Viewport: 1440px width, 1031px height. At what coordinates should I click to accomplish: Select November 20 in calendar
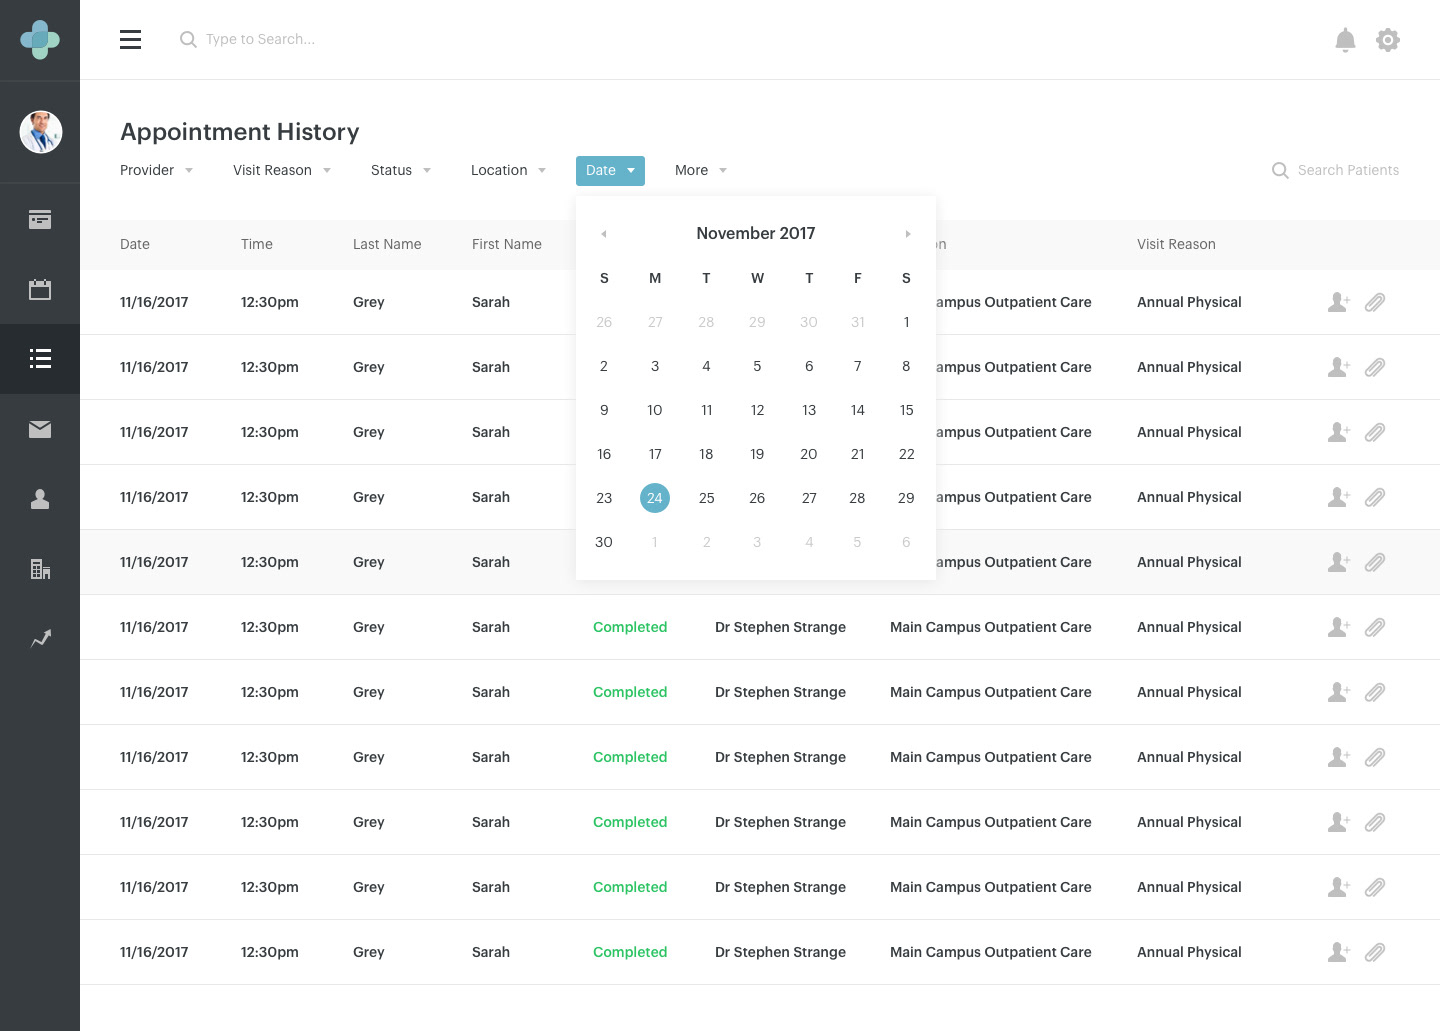809,454
